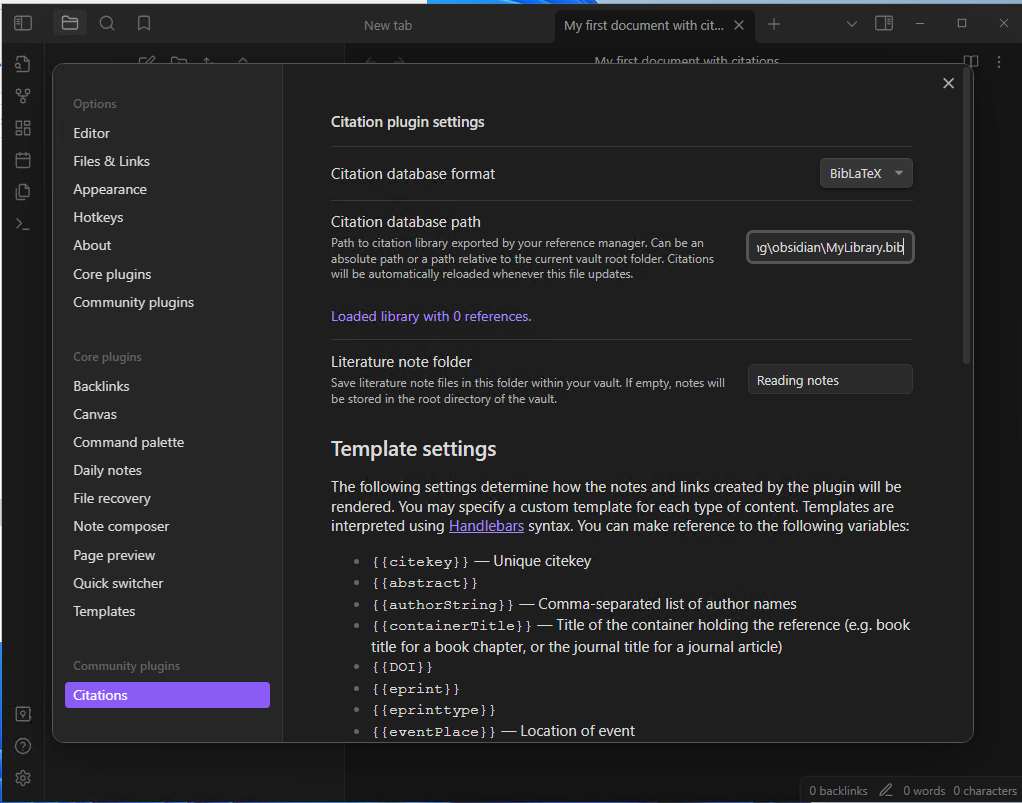This screenshot has height=803, width=1022.
Task: Open Citation database format dropdown
Action: tap(866, 173)
